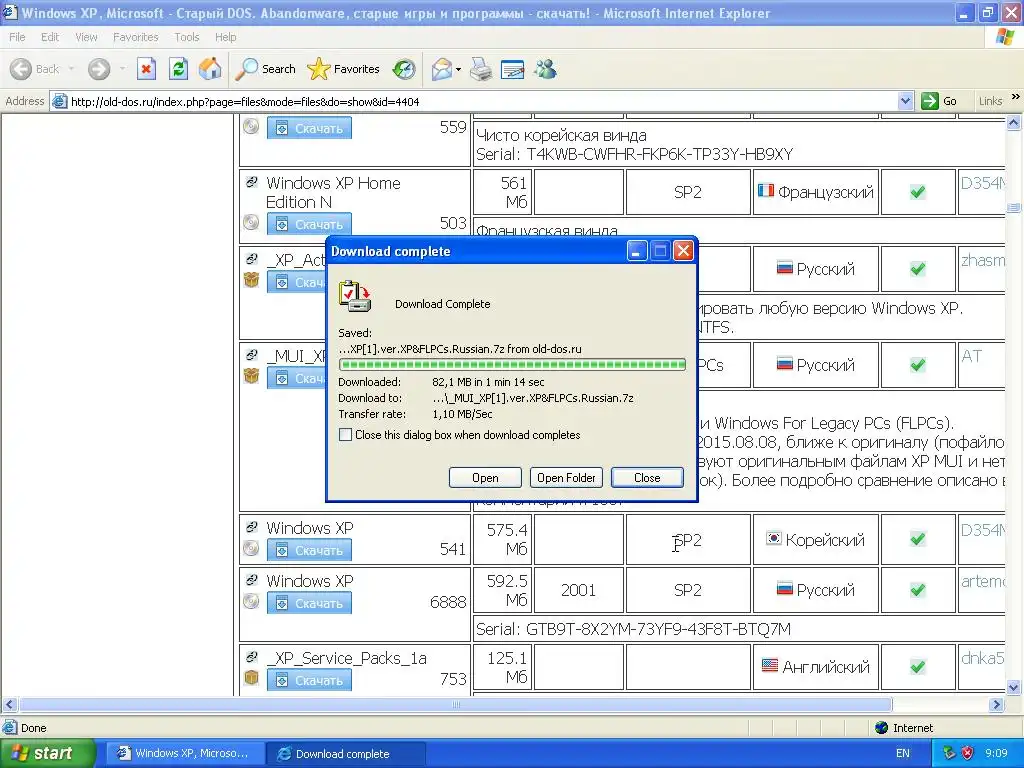Click the Windows Start button

pyautogui.click(x=47, y=753)
